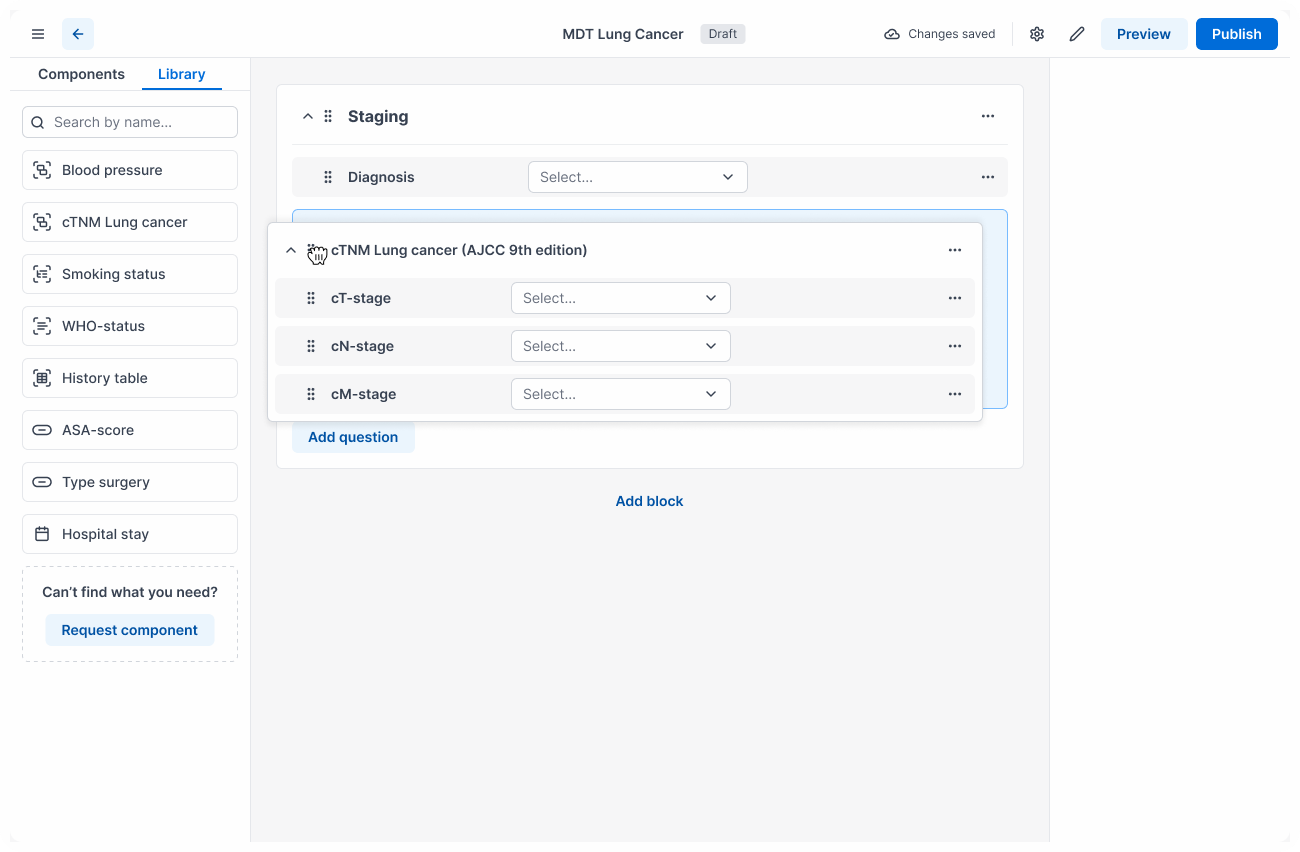This screenshot has width=1300, height=852.
Task: Open the hamburger menu icon
Action: (38, 34)
